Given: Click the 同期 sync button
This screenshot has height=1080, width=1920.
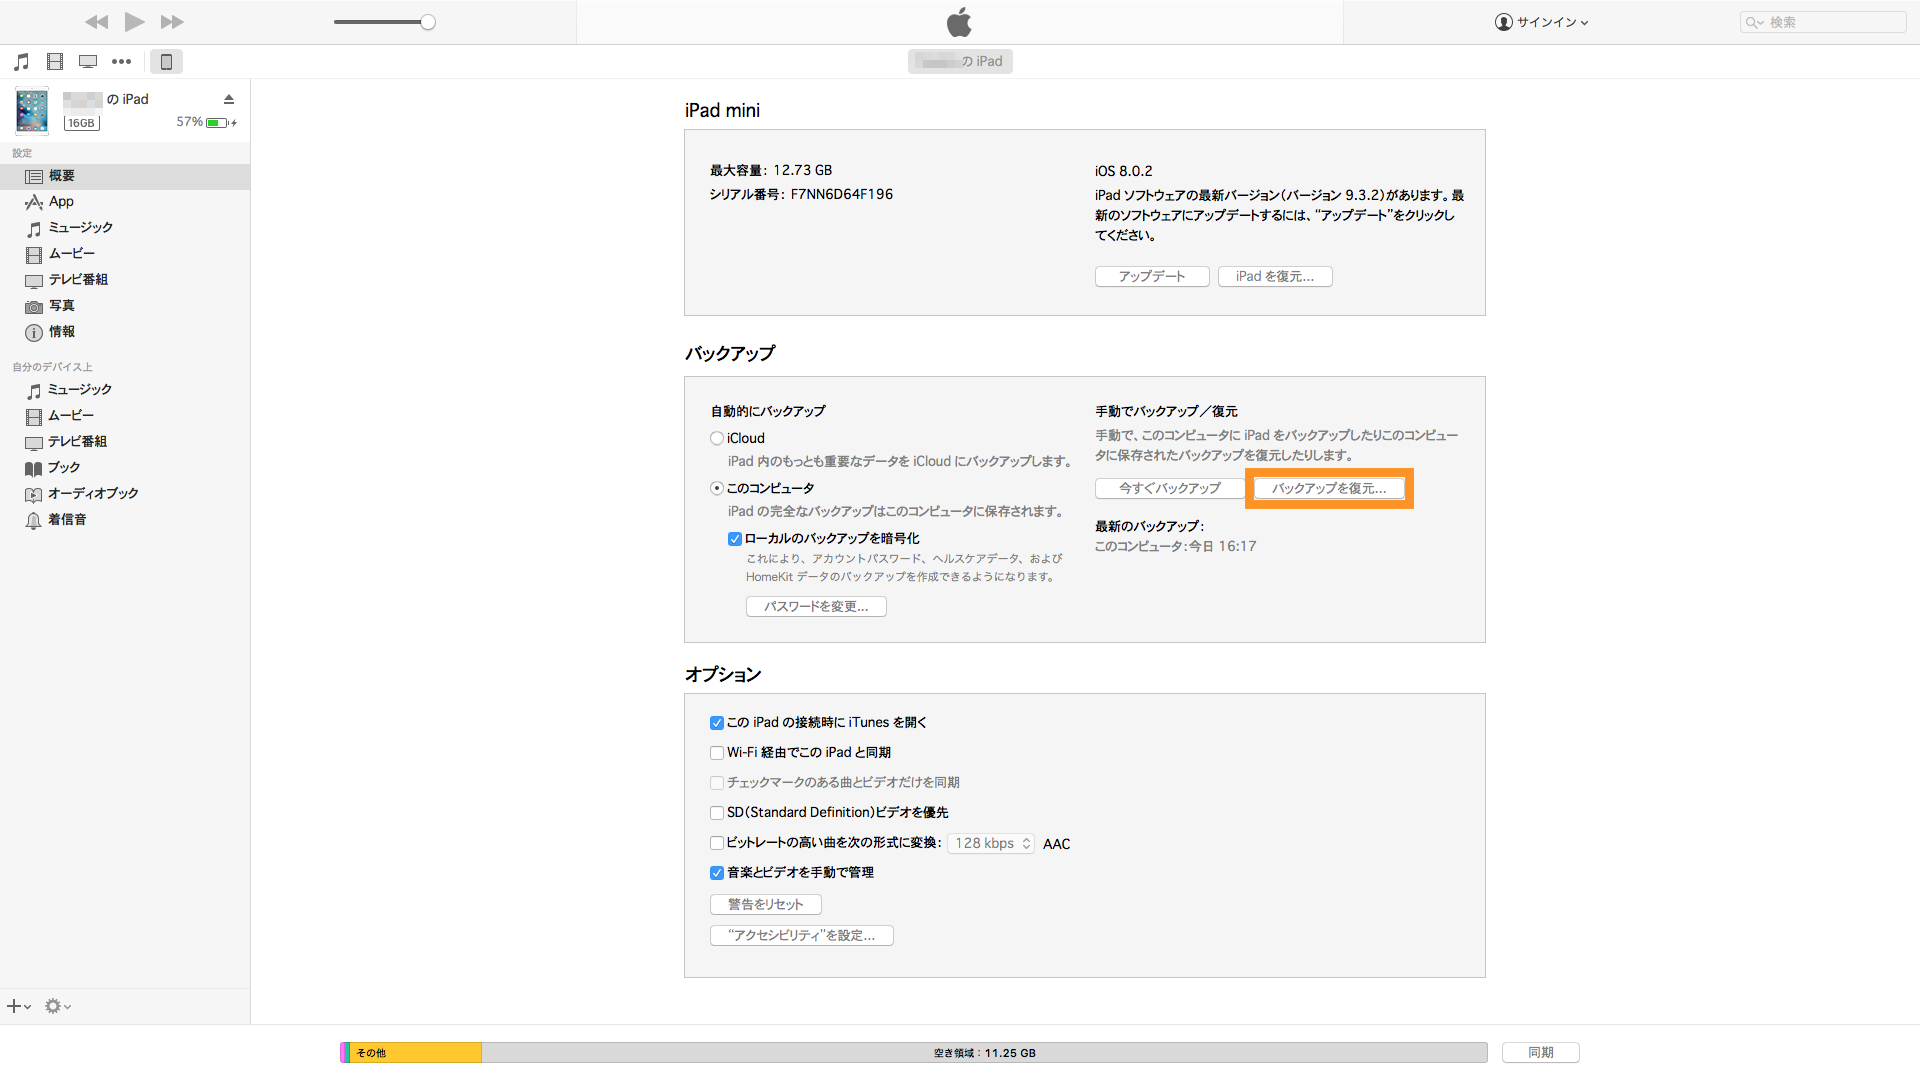Looking at the screenshot, I should [x=1541, y=1053].
